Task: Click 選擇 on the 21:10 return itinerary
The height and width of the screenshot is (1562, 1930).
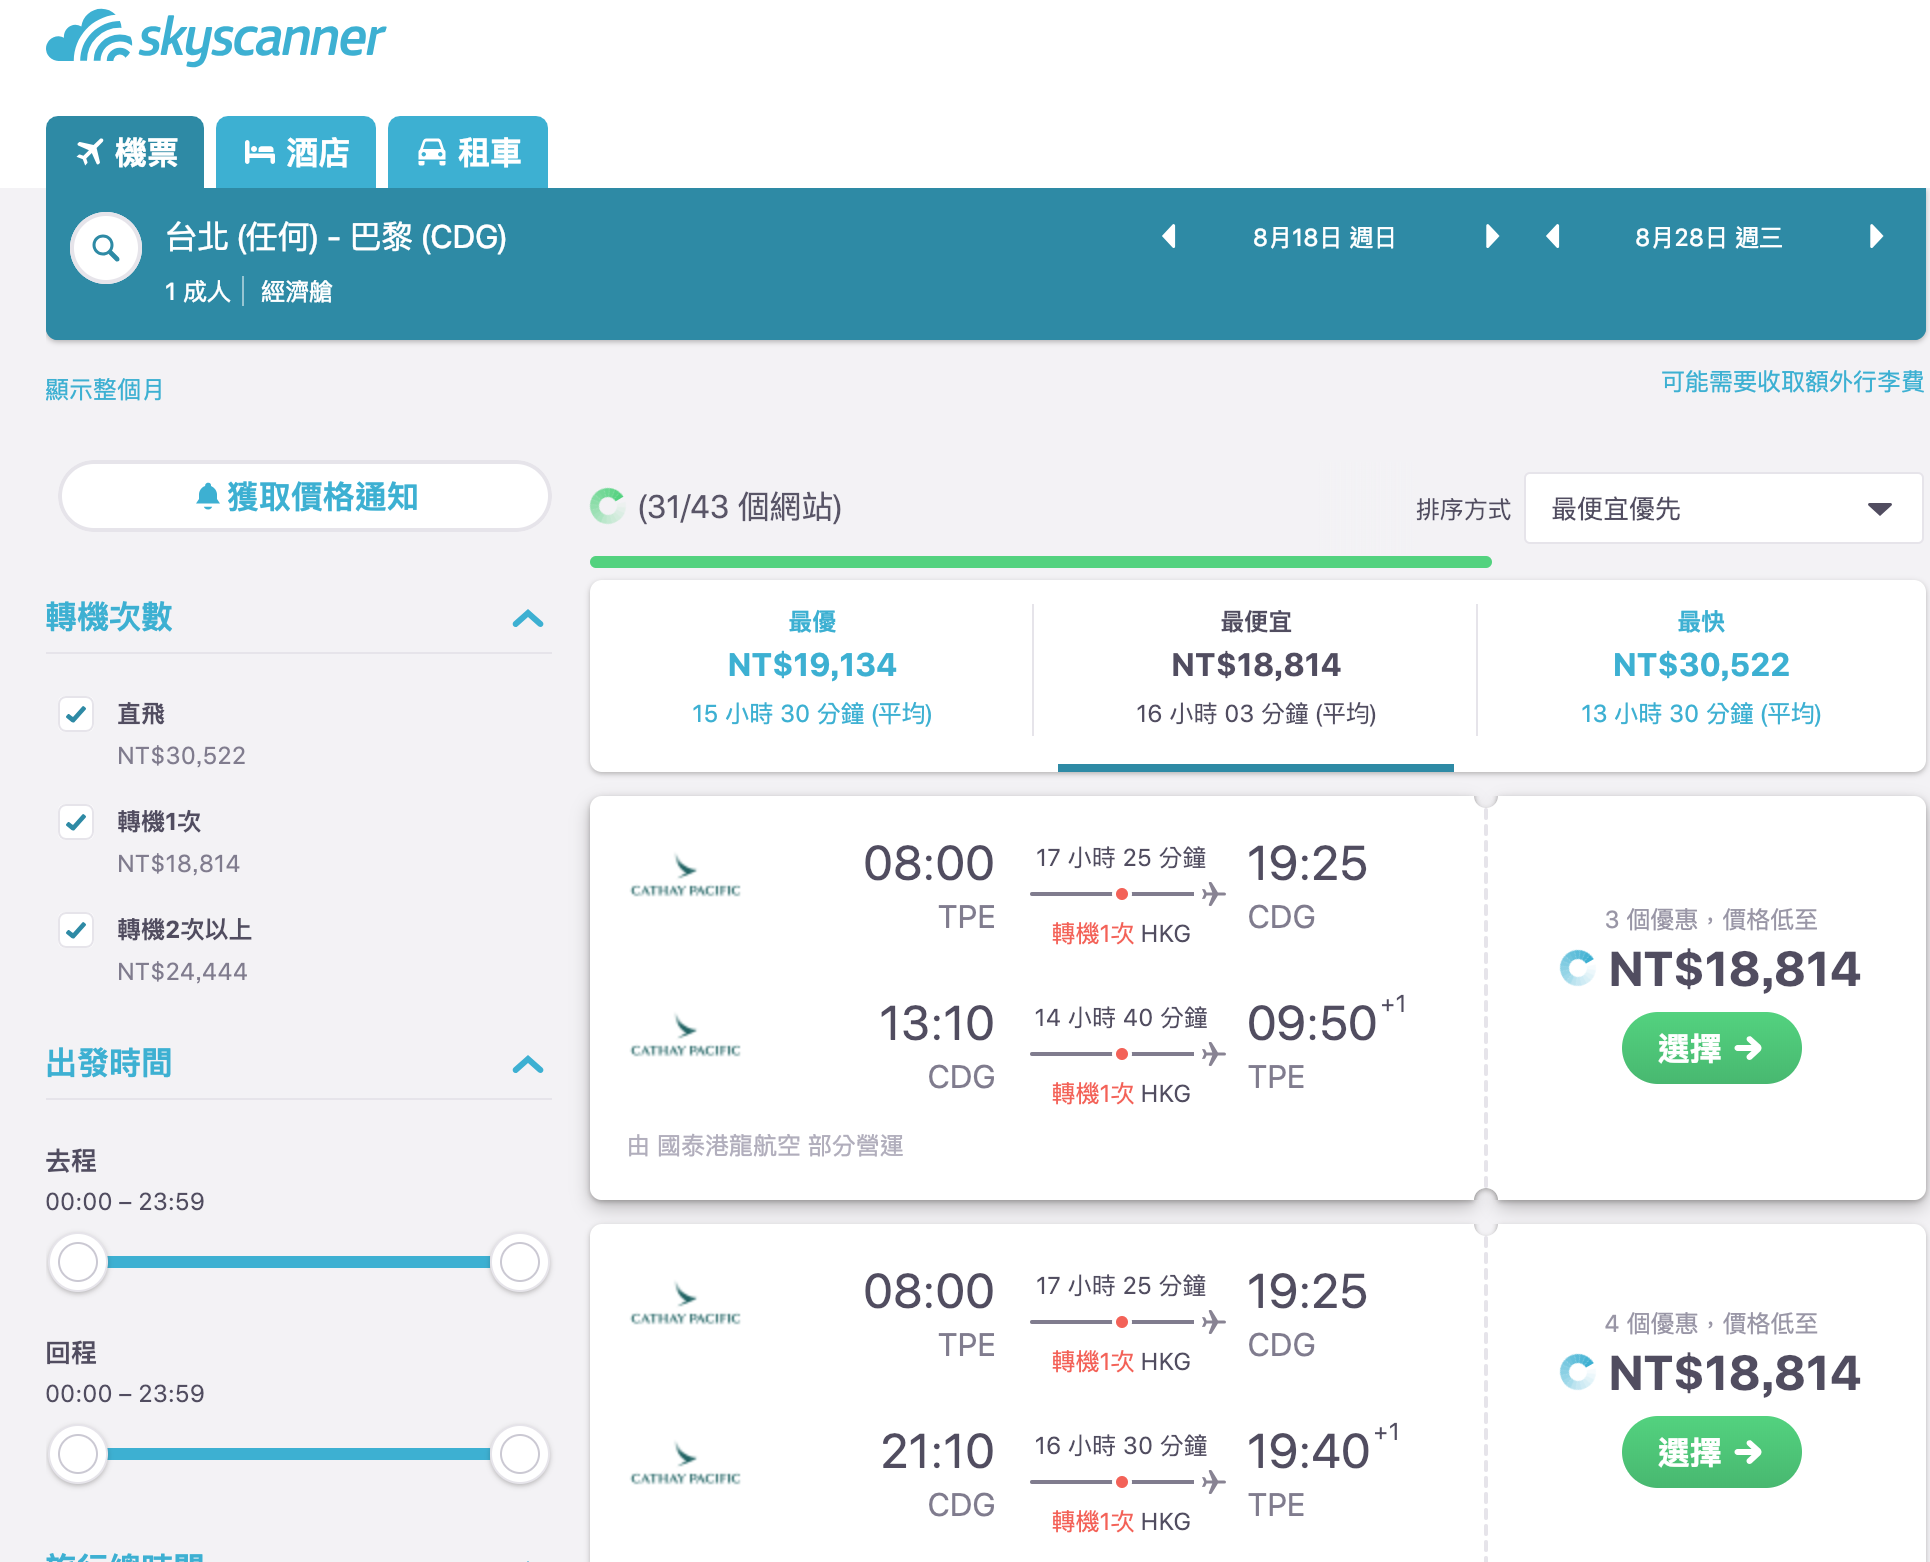Action: tap(1711, 1452)
